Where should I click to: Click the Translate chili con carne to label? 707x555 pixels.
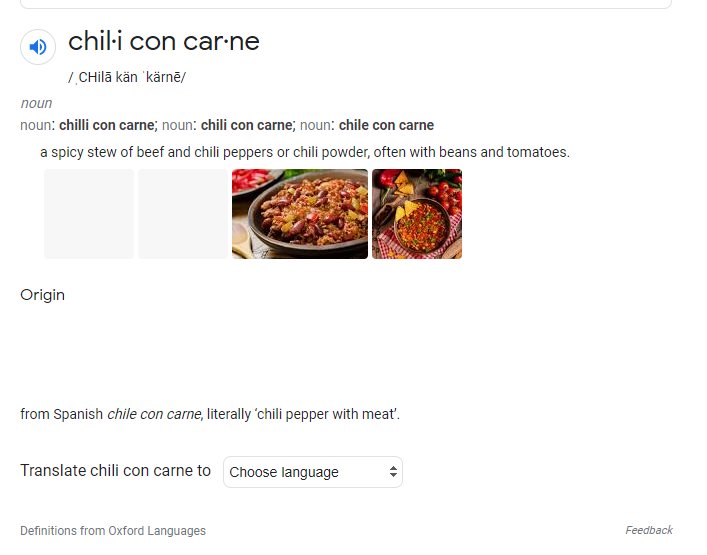(x=115, y=471)
